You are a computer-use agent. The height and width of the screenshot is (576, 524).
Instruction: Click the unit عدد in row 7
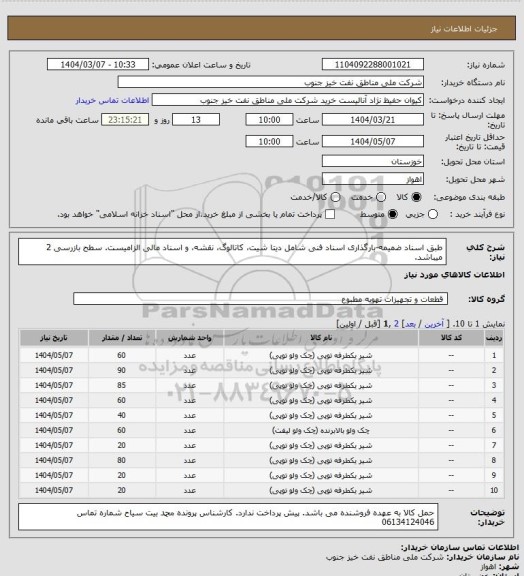(x=190, y=445)
